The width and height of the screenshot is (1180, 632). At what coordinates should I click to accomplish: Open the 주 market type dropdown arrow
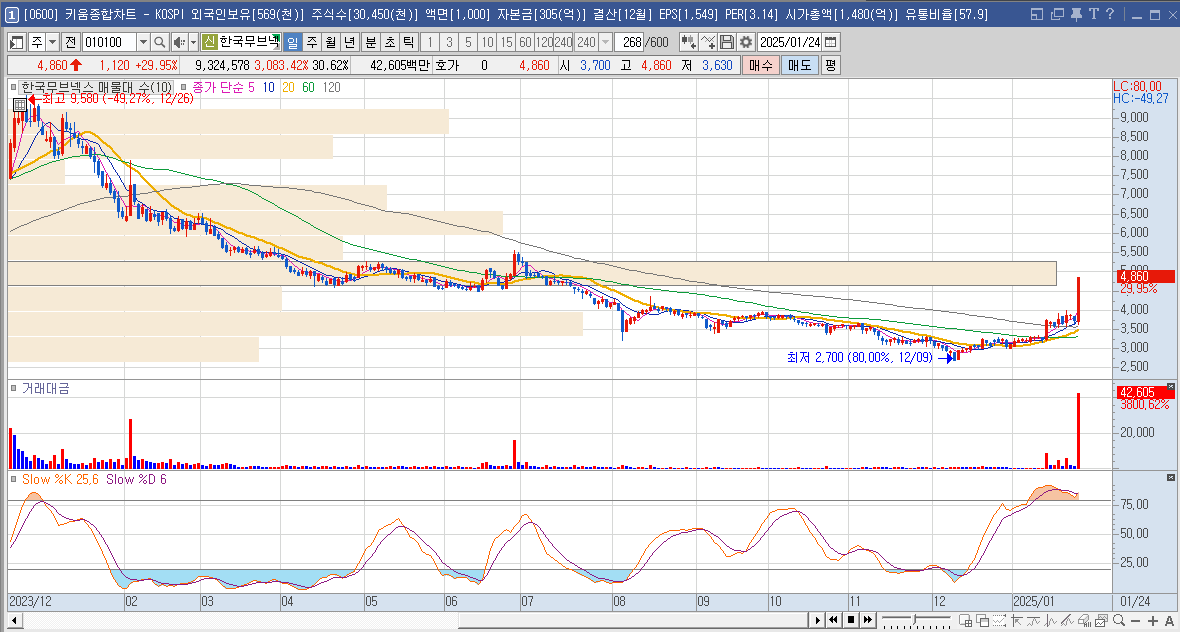pyautogui.click(x=53, y=42)
